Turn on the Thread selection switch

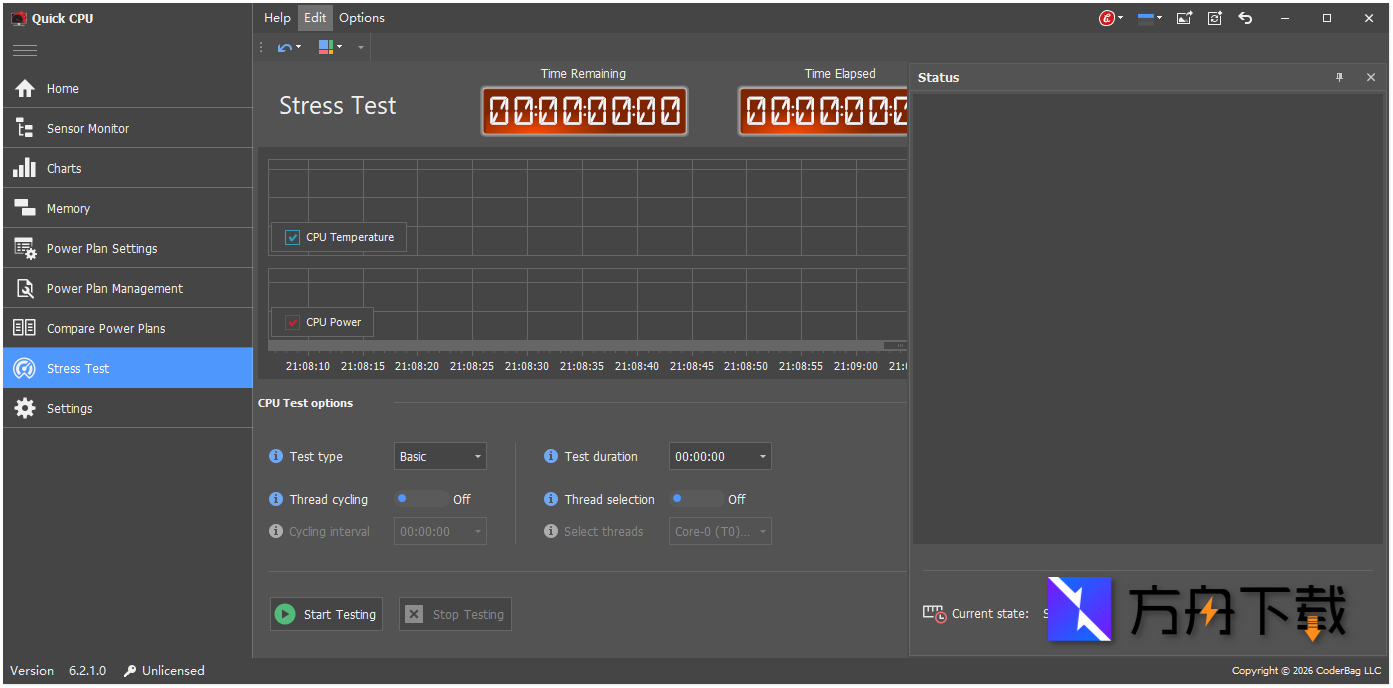[697, 499]
